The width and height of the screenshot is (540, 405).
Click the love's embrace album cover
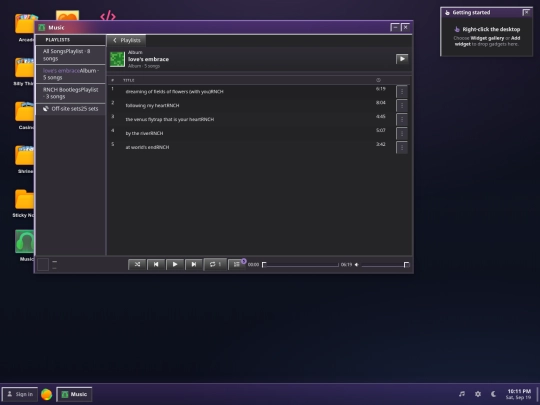[117, 59]
